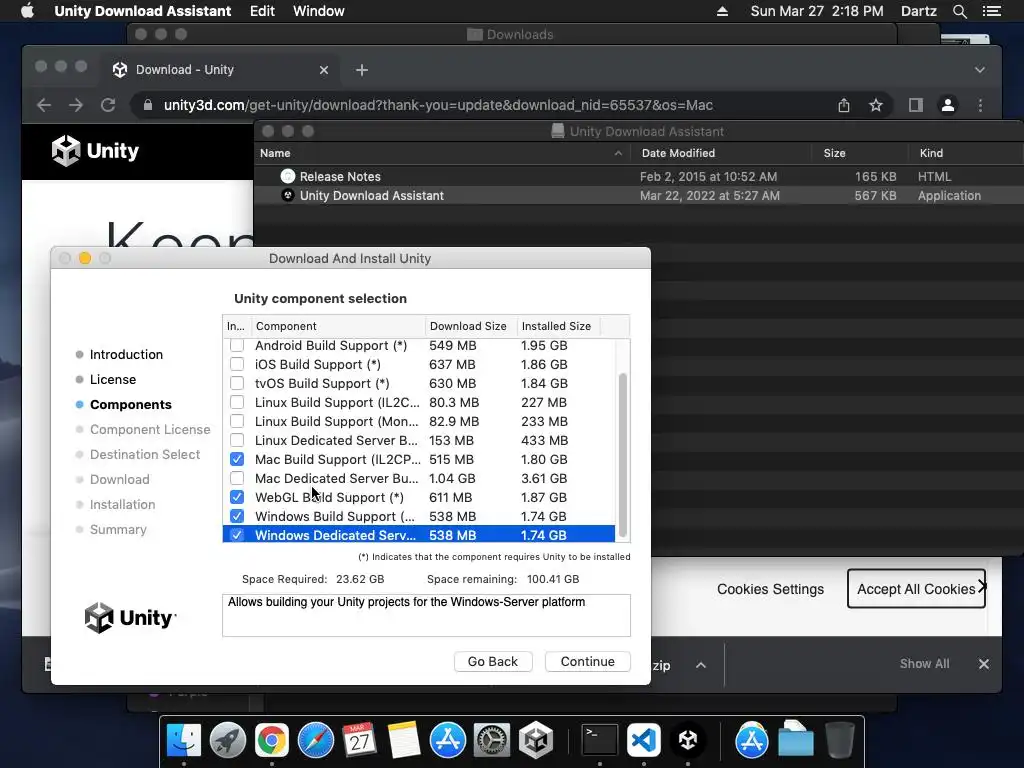Open Visual Studio Code from the Dock
This screenshot has width=1024, height=768.
pyautogui.click(x=644, y=741)
